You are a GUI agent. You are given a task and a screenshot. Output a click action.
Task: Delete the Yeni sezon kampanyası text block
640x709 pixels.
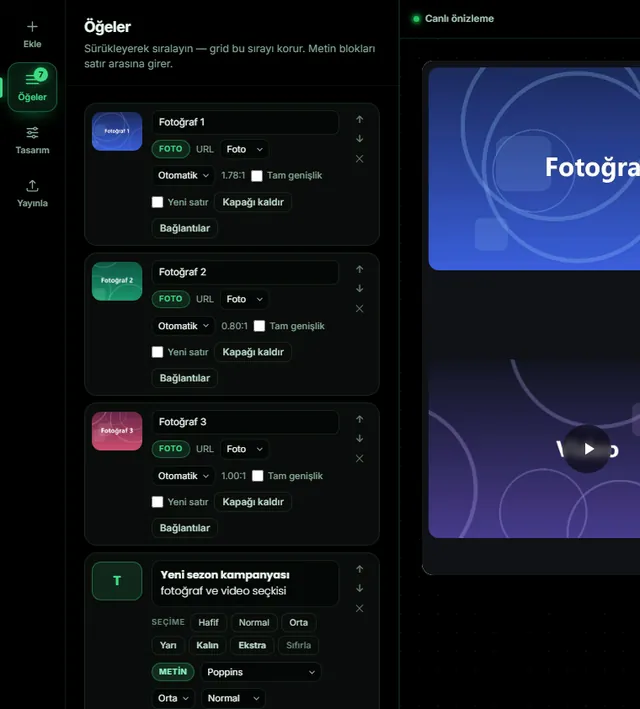(360, 608)
